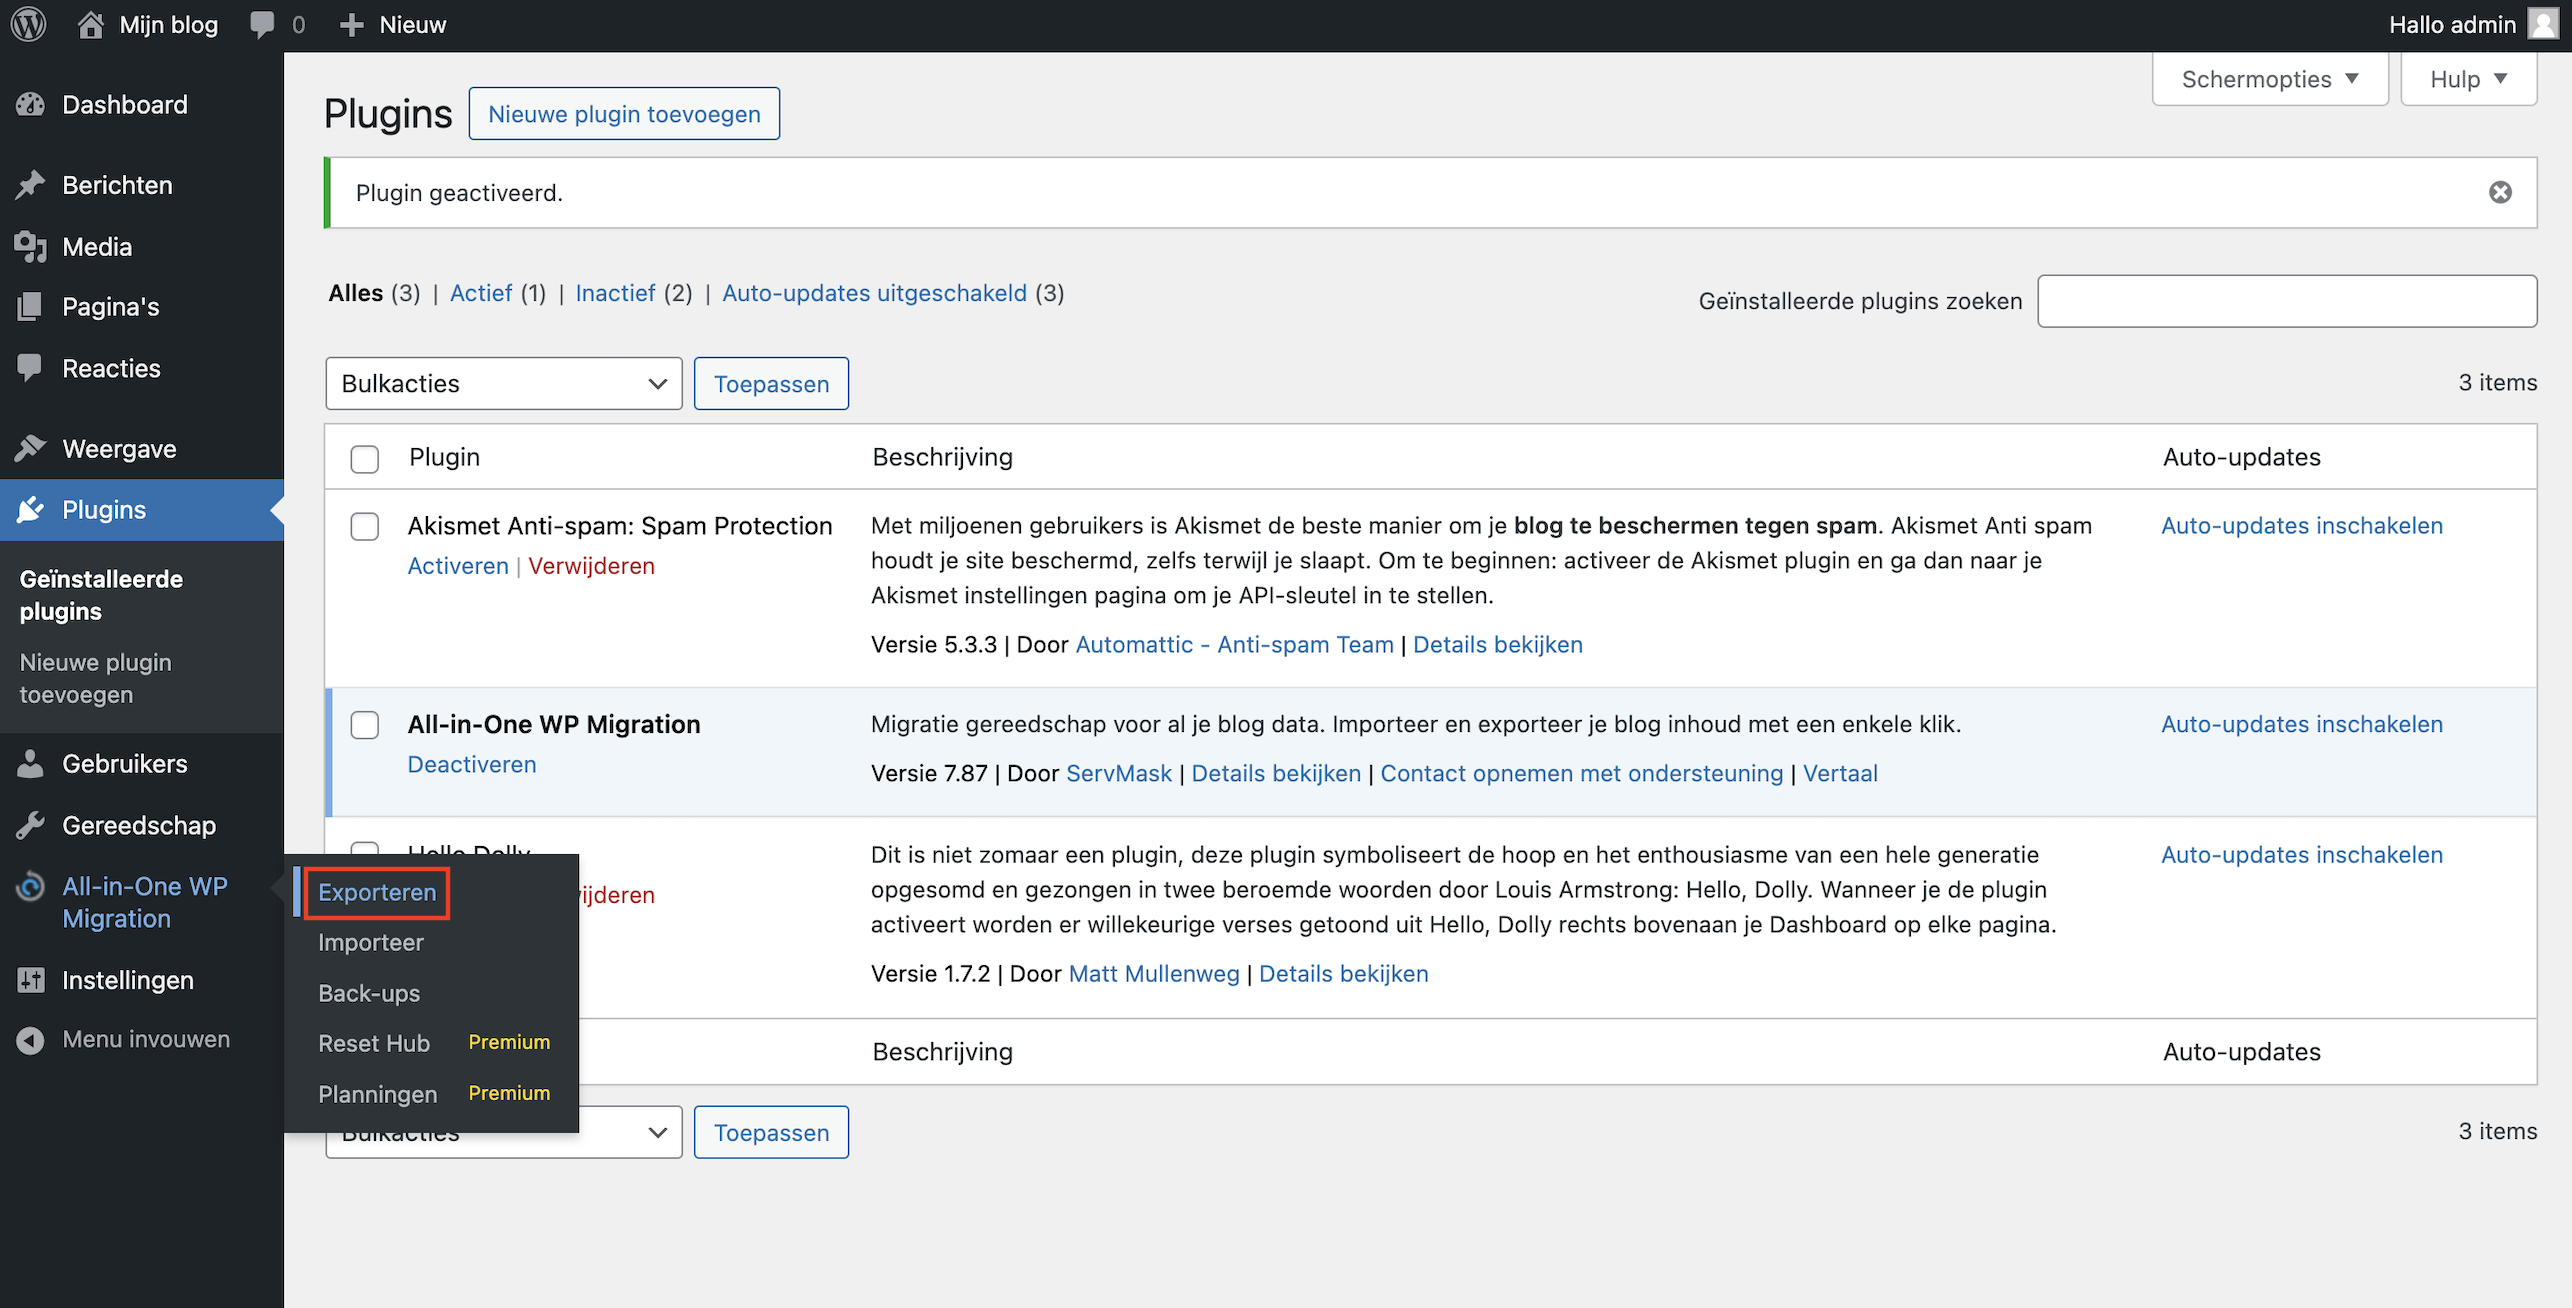The height and width of the screenshot is (1308, 2572).
Task: Click the WordPress logo icon
Action: pyautogui.click(x=28, y=24)
